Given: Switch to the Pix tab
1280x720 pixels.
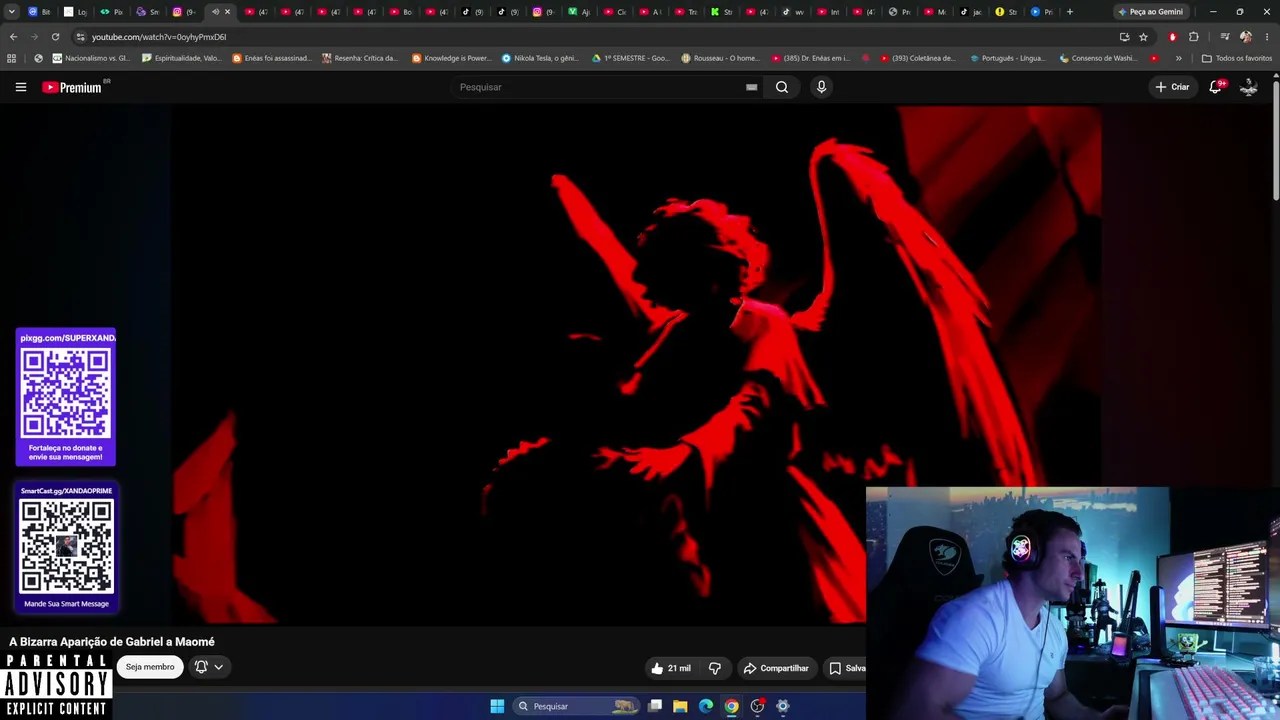Looking at the screenshot, I should click(x=111, y=12).
